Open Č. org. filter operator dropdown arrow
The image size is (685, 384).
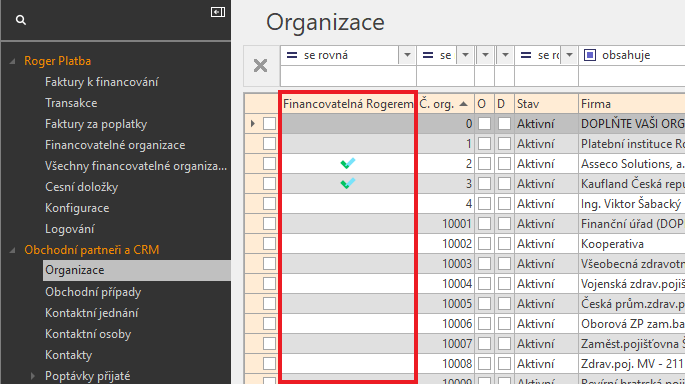click(x=465, y=55)
